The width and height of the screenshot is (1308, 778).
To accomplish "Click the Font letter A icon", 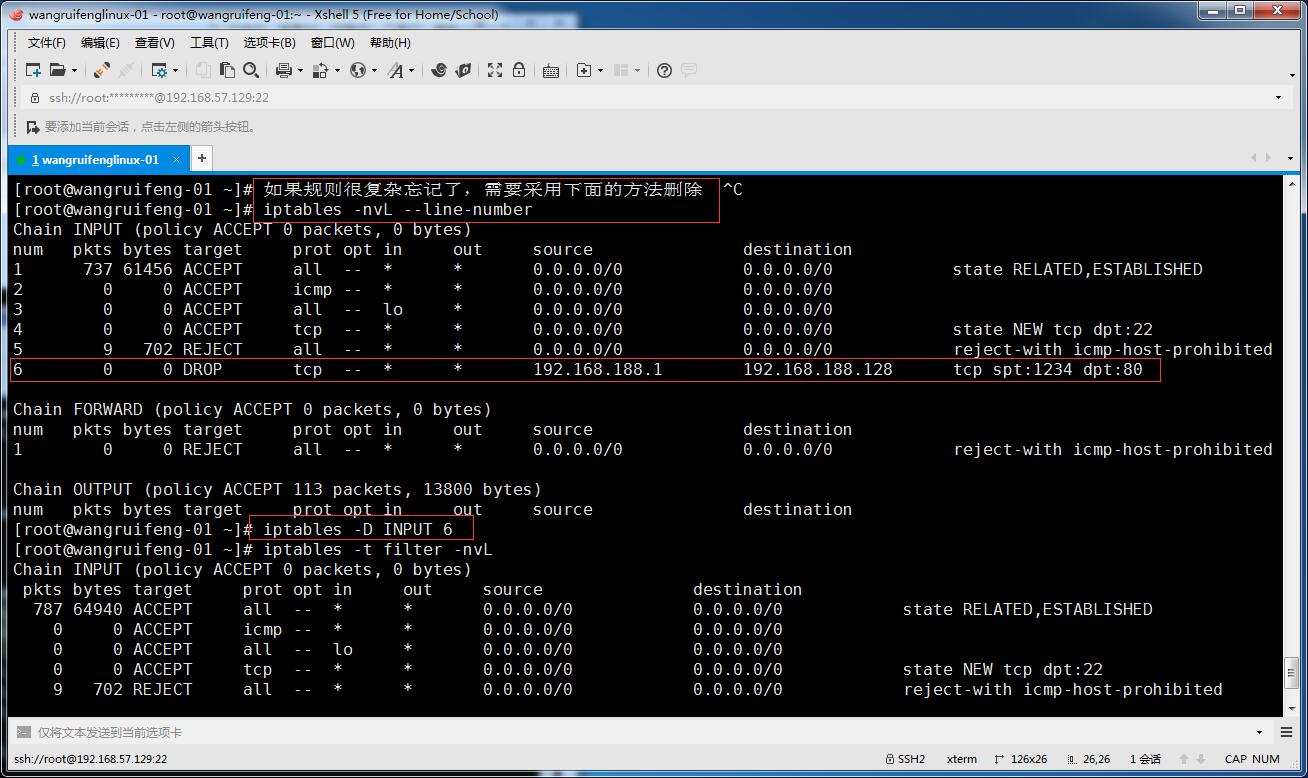I will click(396, 70).
